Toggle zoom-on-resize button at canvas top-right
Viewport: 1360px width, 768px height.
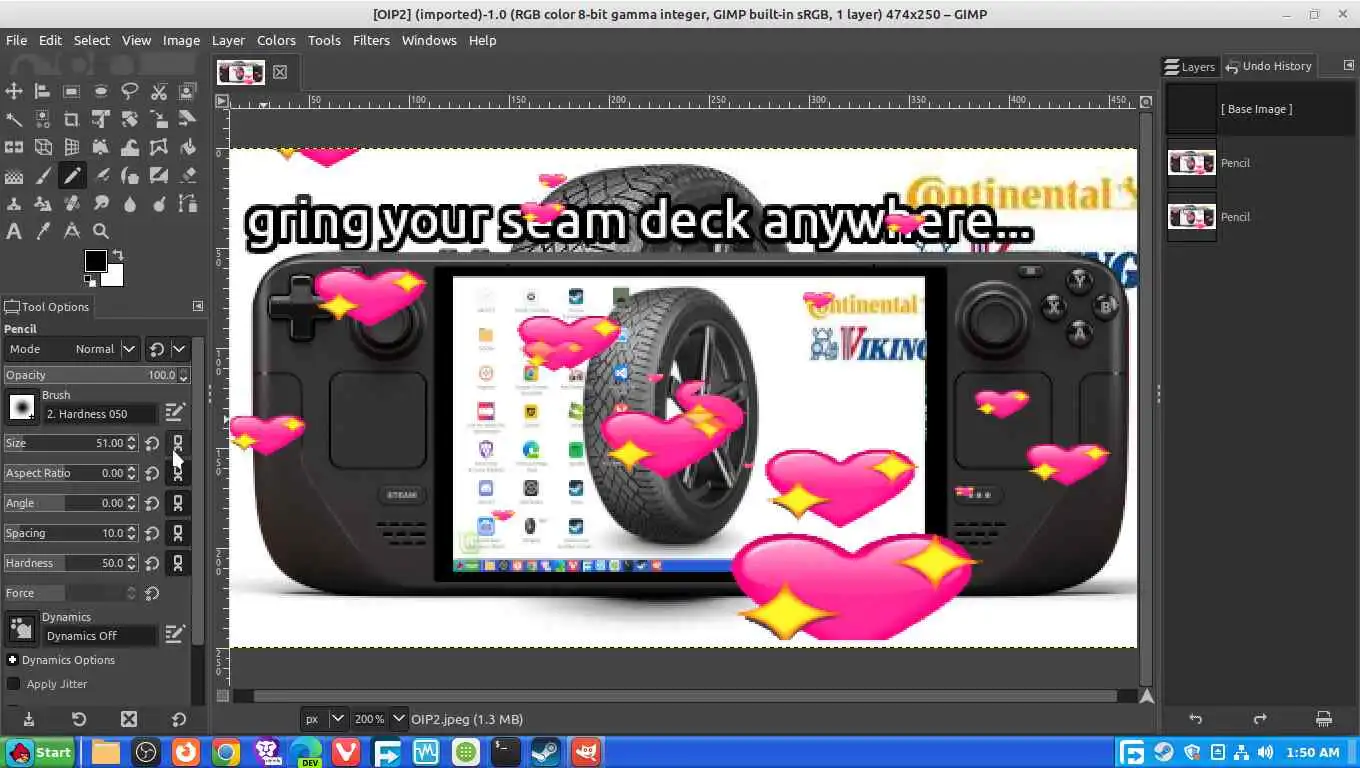(x=1146, y=101)
